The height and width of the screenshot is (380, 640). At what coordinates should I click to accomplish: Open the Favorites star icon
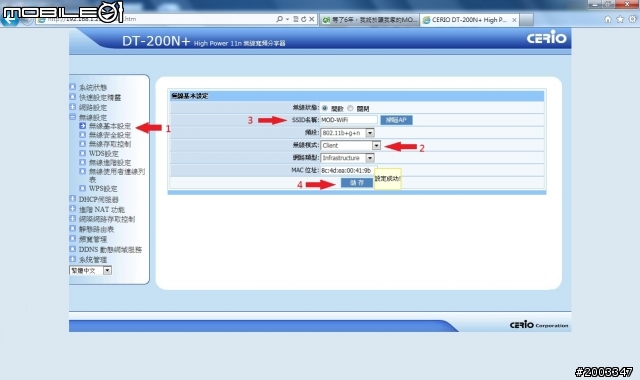click(x=620, y=19)
